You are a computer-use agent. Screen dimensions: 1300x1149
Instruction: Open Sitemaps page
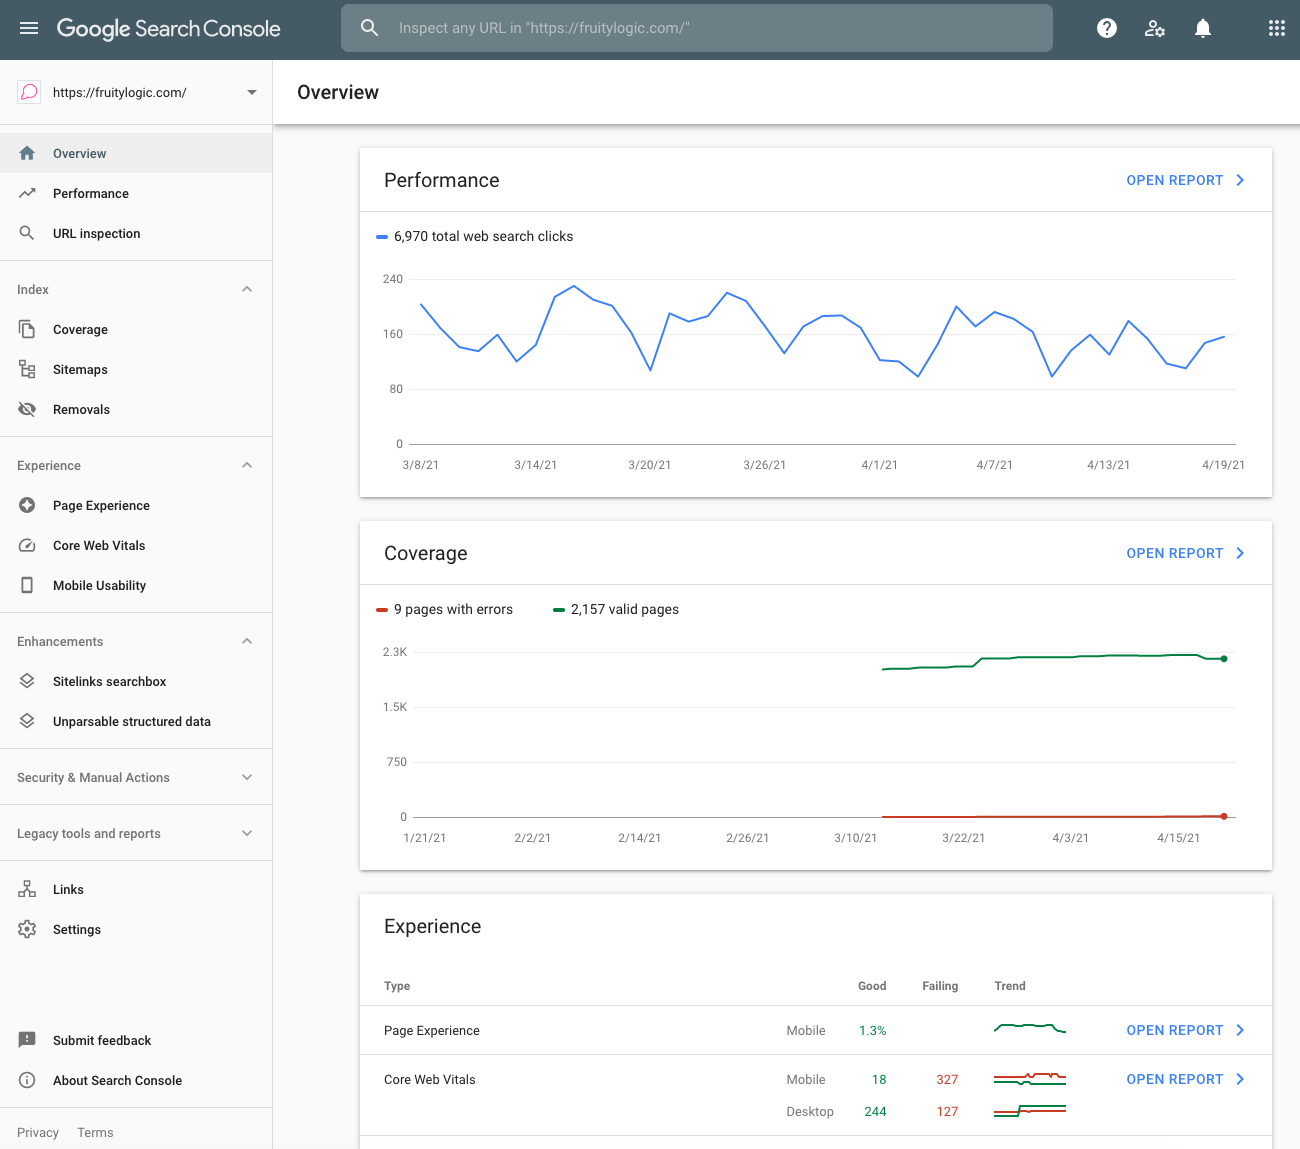click(x=136, y=369)
